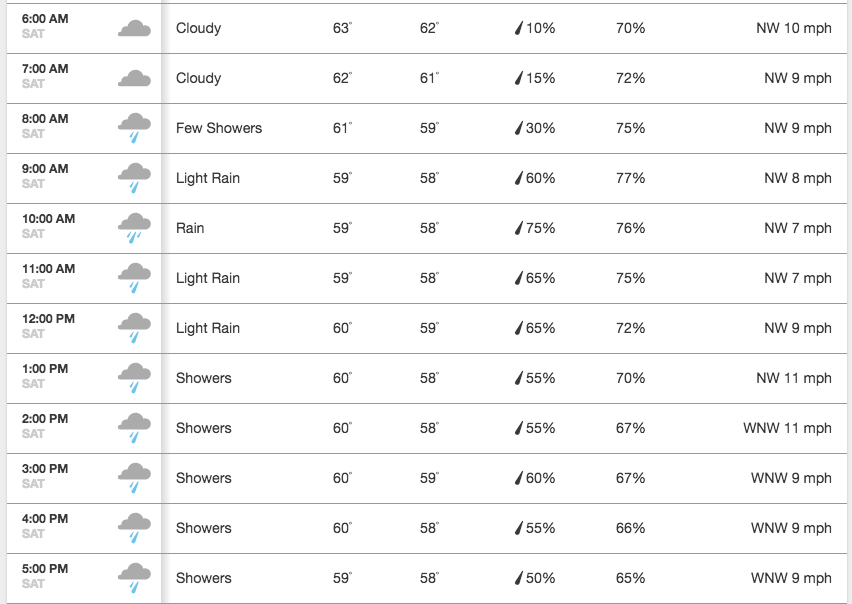This screenshot has width=852, height=604.
Task: Select the 12:00 PM SAT hourly row
Action: click(427, 329)
